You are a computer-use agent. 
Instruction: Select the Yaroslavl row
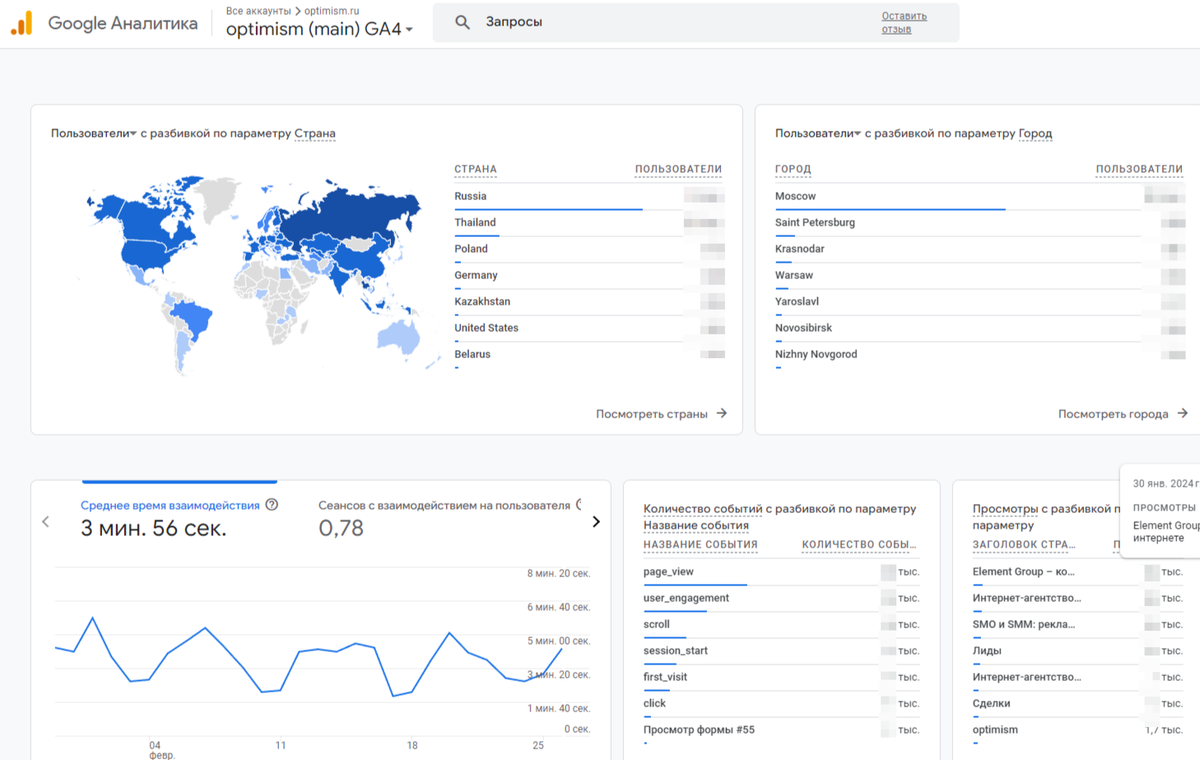[980, 302]
